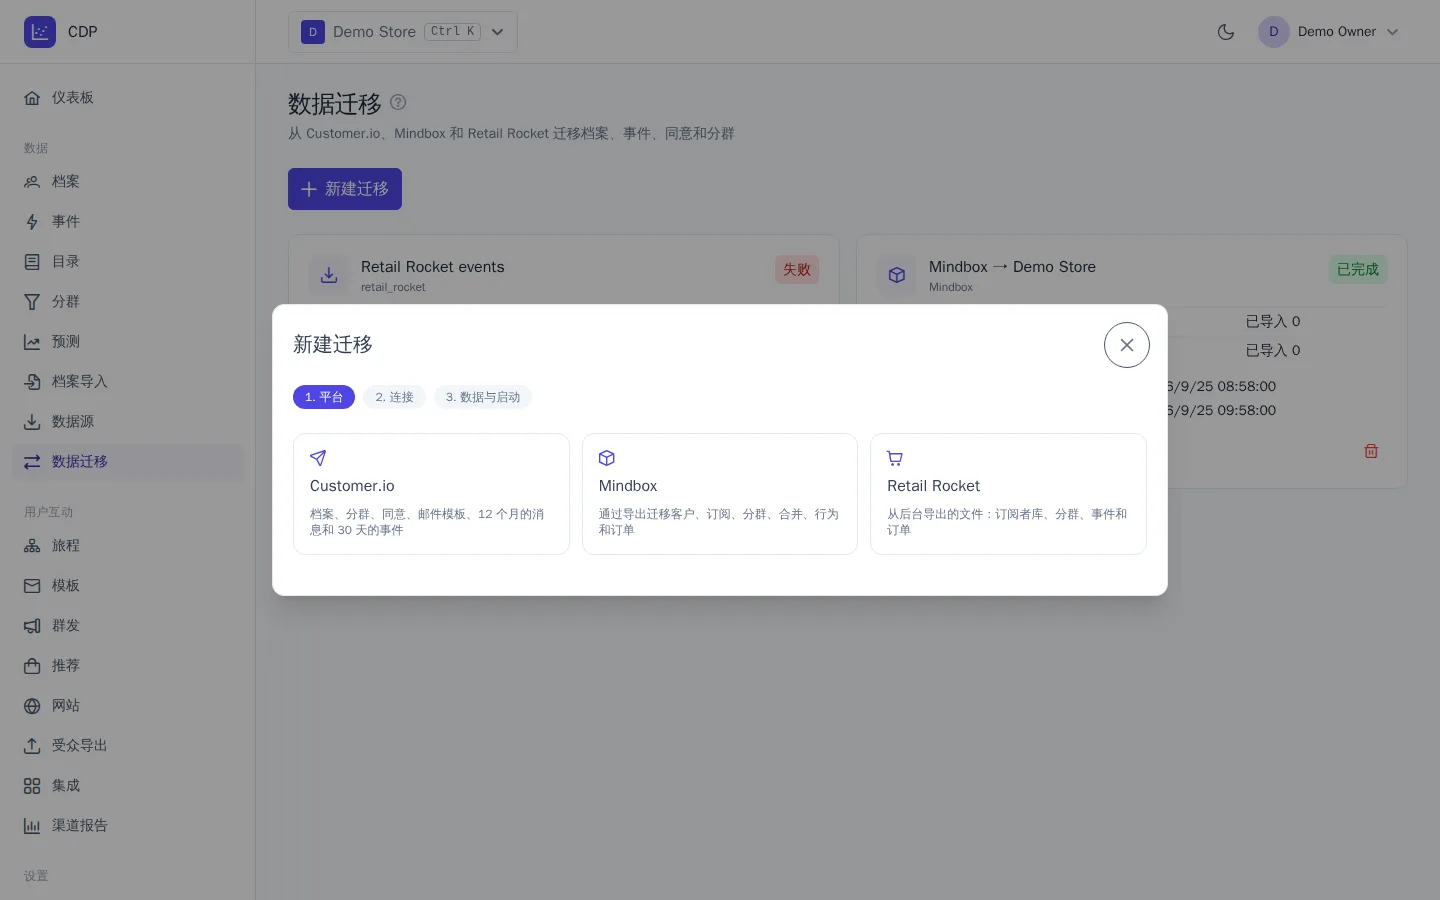Toggle dark mode moon icon
The height and width of the screenshot is (900, 1440).
pos(1226,32)
